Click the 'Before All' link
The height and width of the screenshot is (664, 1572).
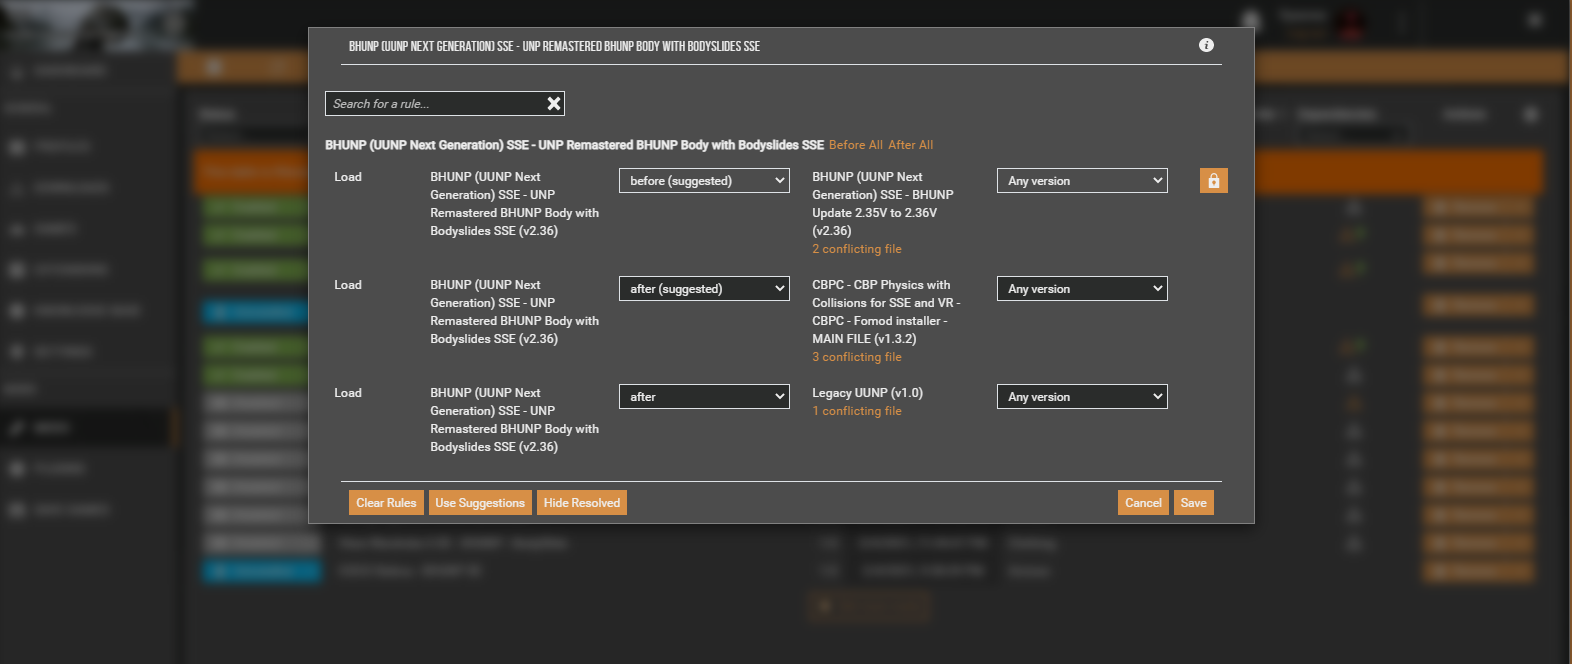[x=856, y=145]
